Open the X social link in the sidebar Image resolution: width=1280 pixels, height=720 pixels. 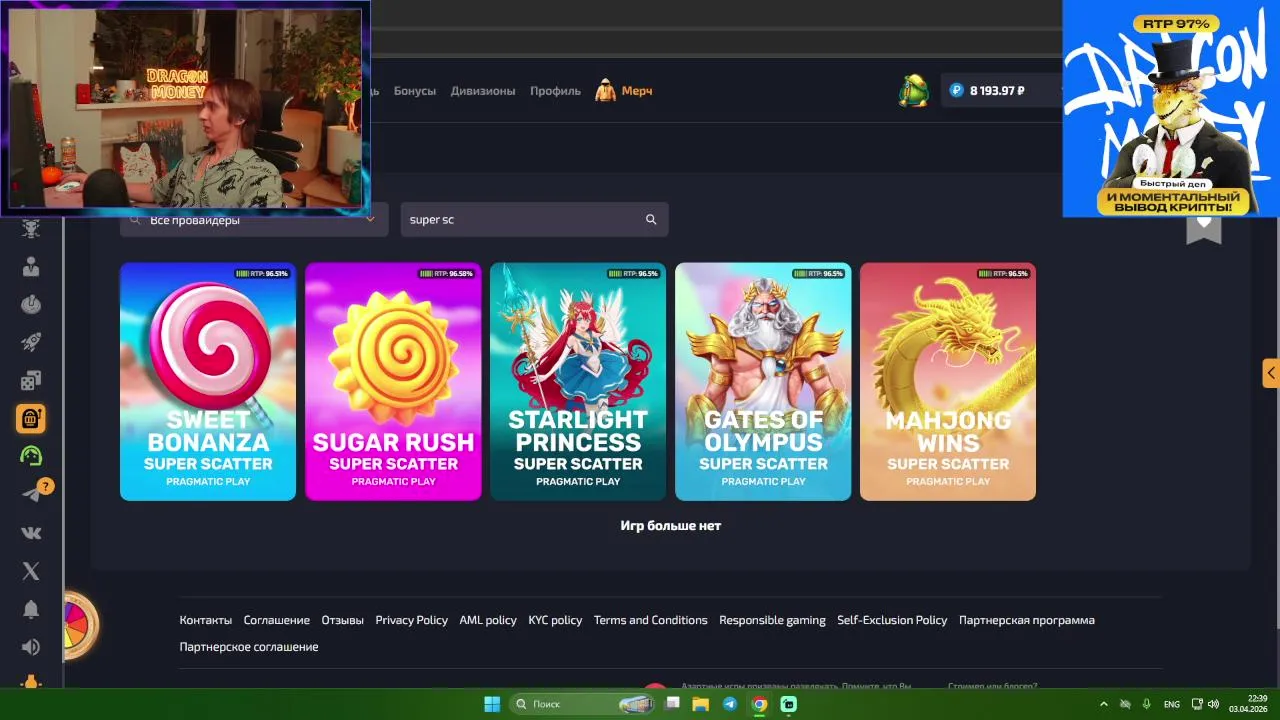click(31, 571)
